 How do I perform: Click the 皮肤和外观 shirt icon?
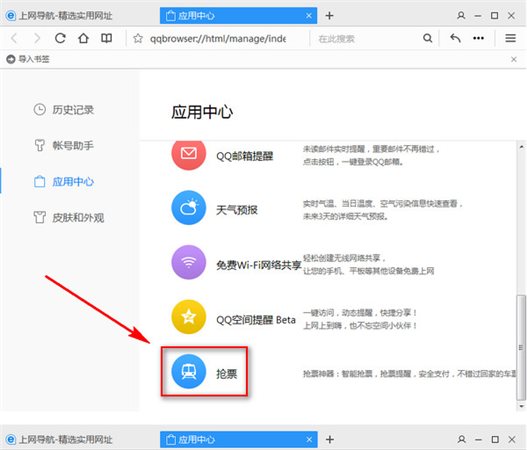coord(39,217)
